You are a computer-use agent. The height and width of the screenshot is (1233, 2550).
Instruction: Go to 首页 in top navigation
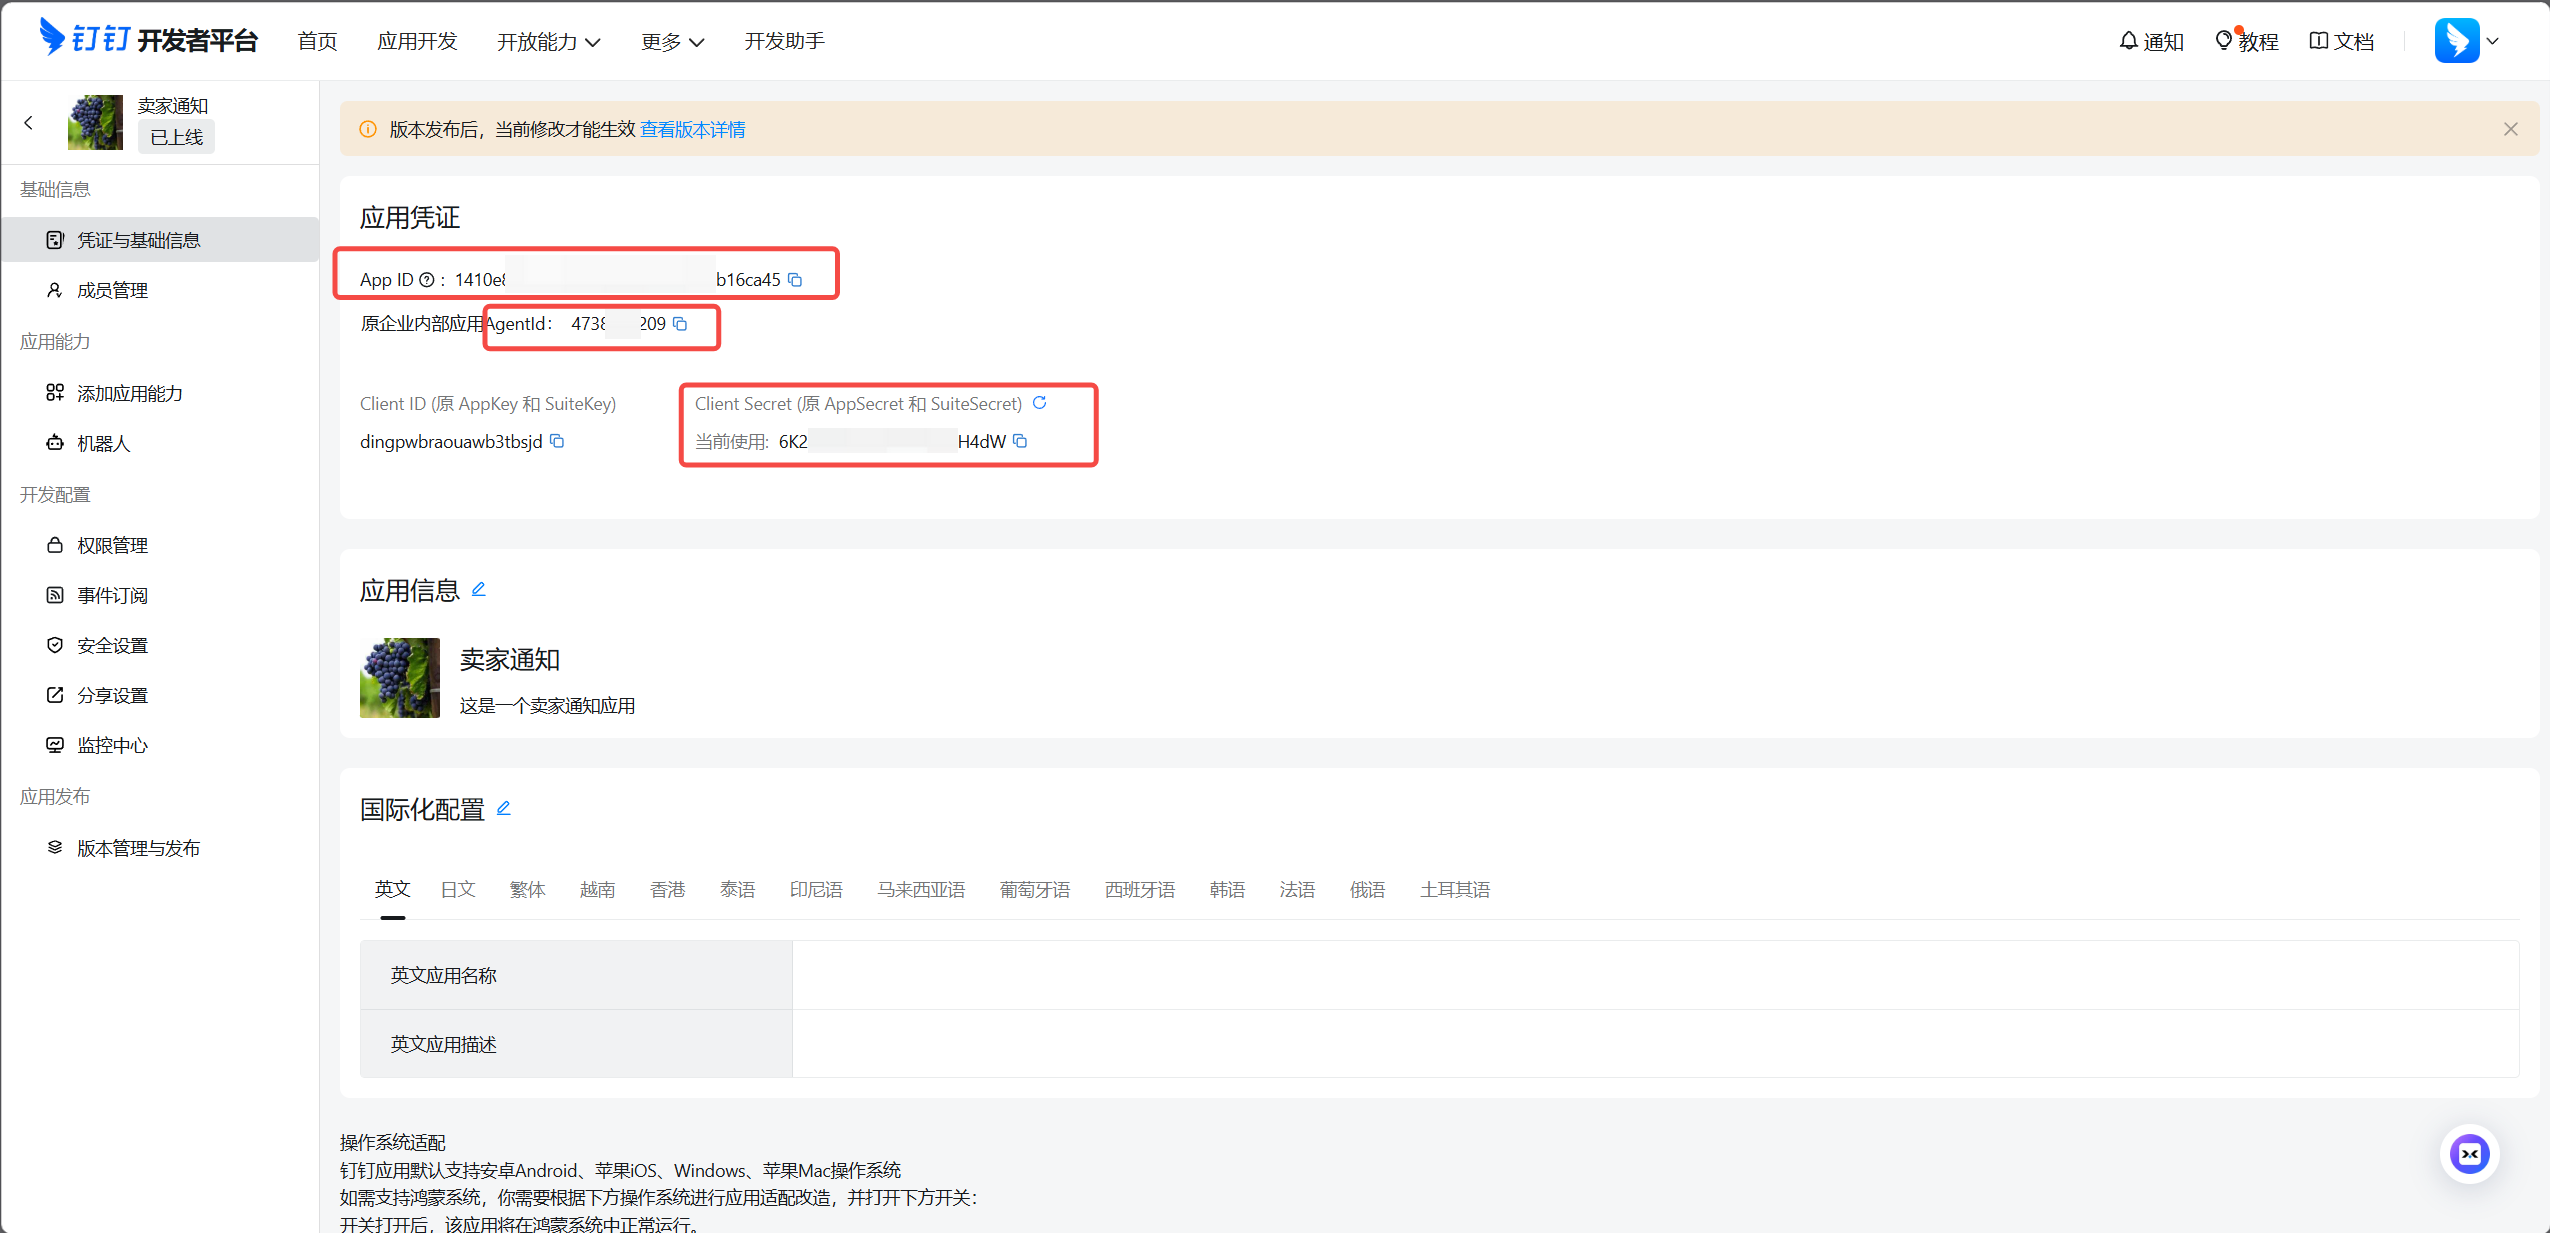[318, 41]
